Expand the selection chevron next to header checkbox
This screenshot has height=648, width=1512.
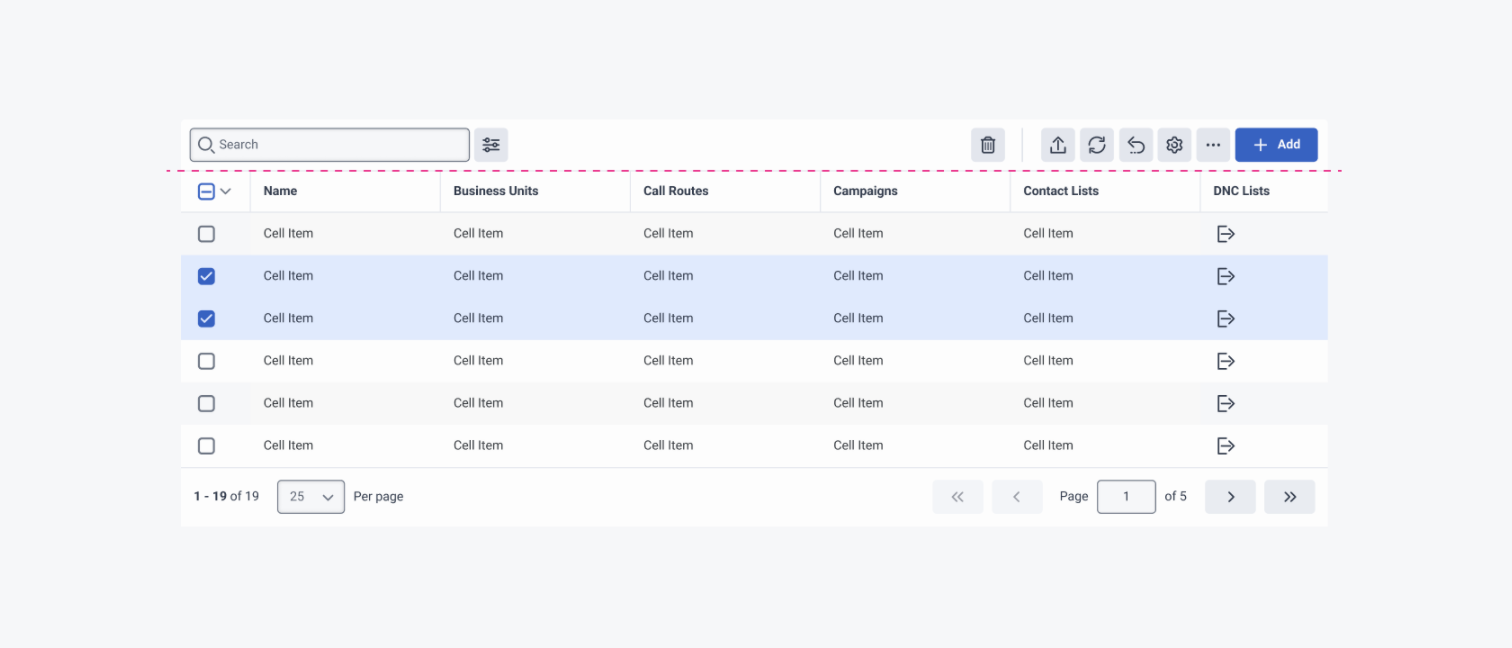[226, 191]
